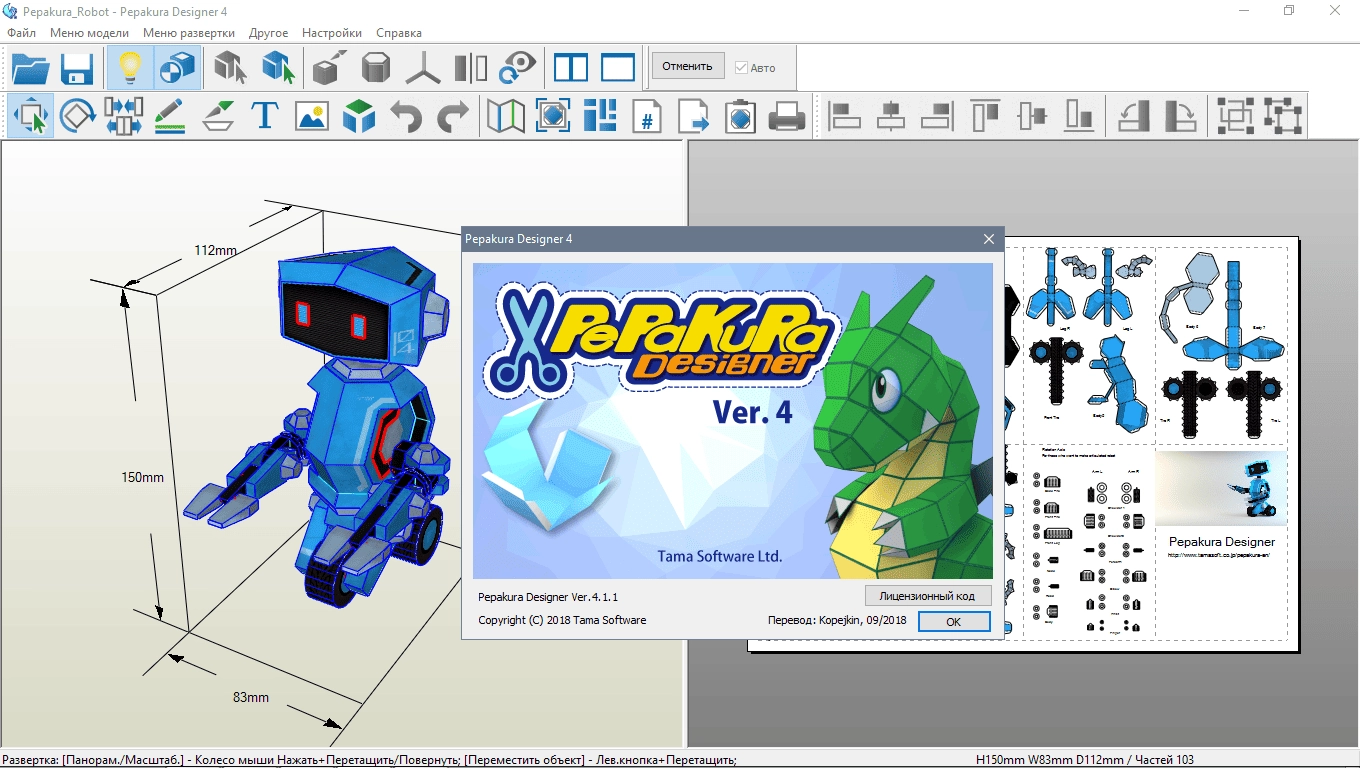Click the printer icon
Viewport: 1360px width, 768px height.
click(x=787, y=116)
